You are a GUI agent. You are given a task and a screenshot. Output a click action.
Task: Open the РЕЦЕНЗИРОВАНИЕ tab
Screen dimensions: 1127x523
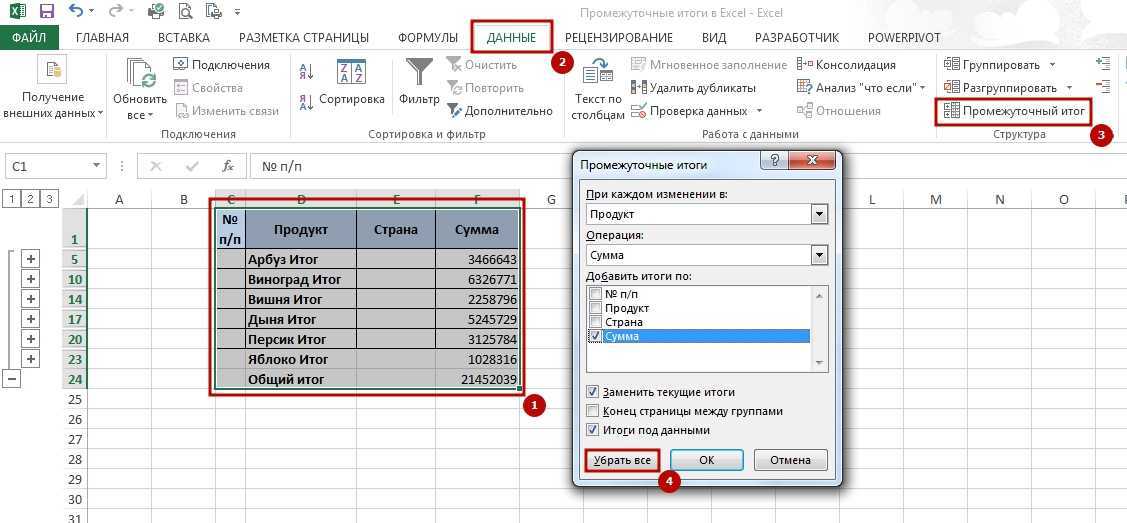(x=619, y=37)
